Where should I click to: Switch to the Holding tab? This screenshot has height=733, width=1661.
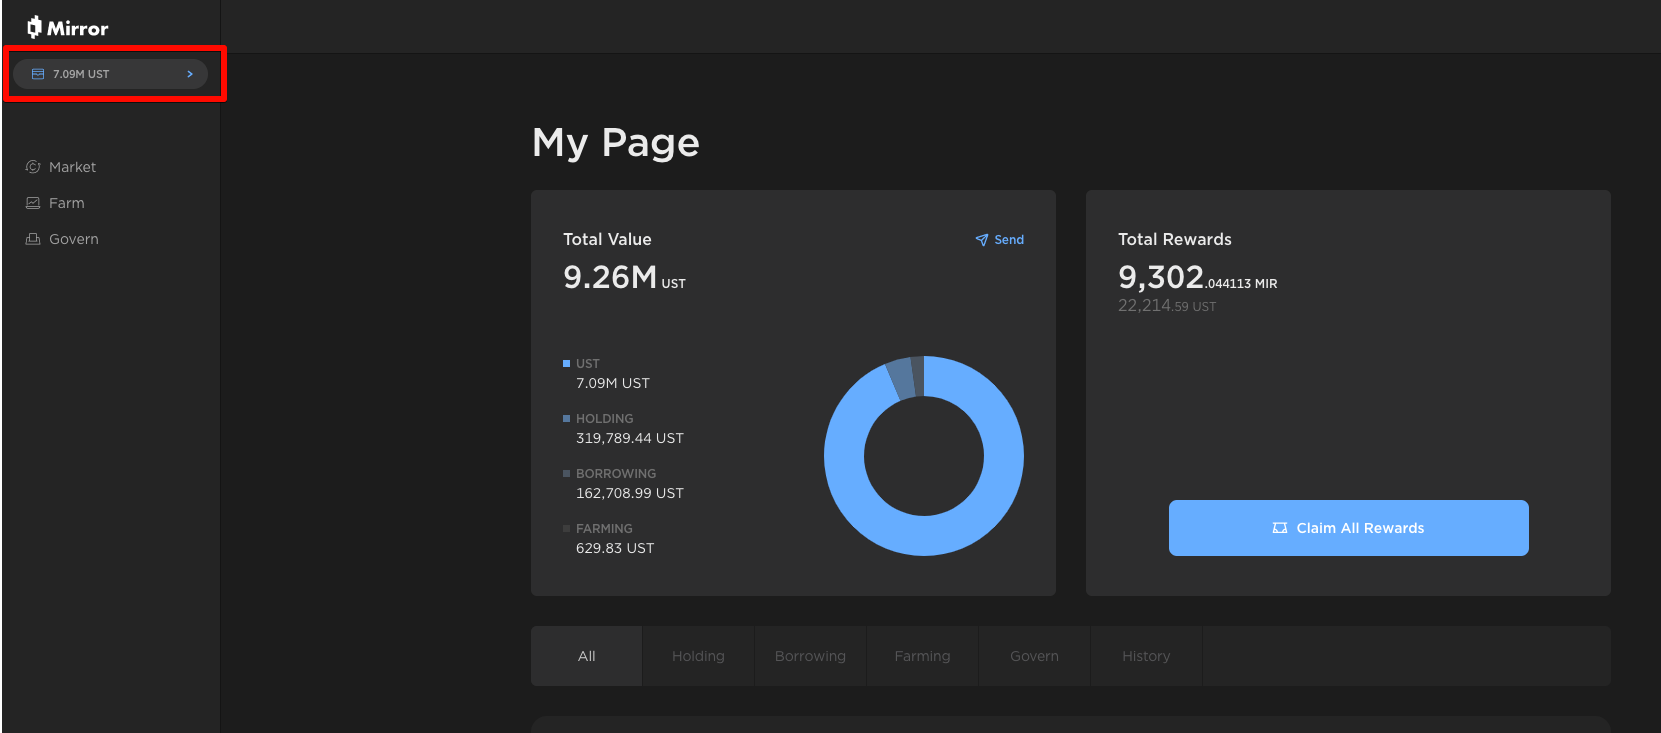[698, 656]
